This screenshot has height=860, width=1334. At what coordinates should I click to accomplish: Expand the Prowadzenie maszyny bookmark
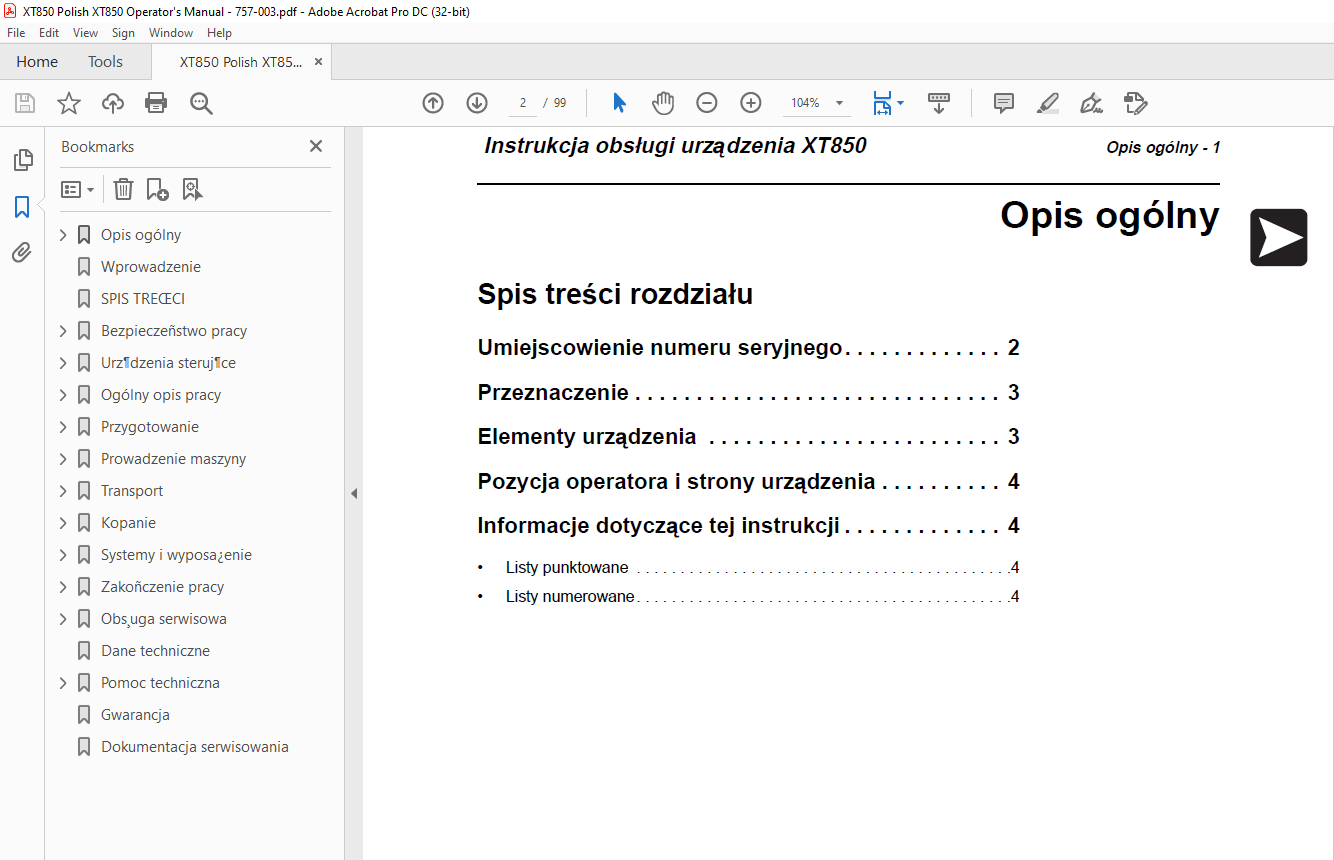[63, 459]
